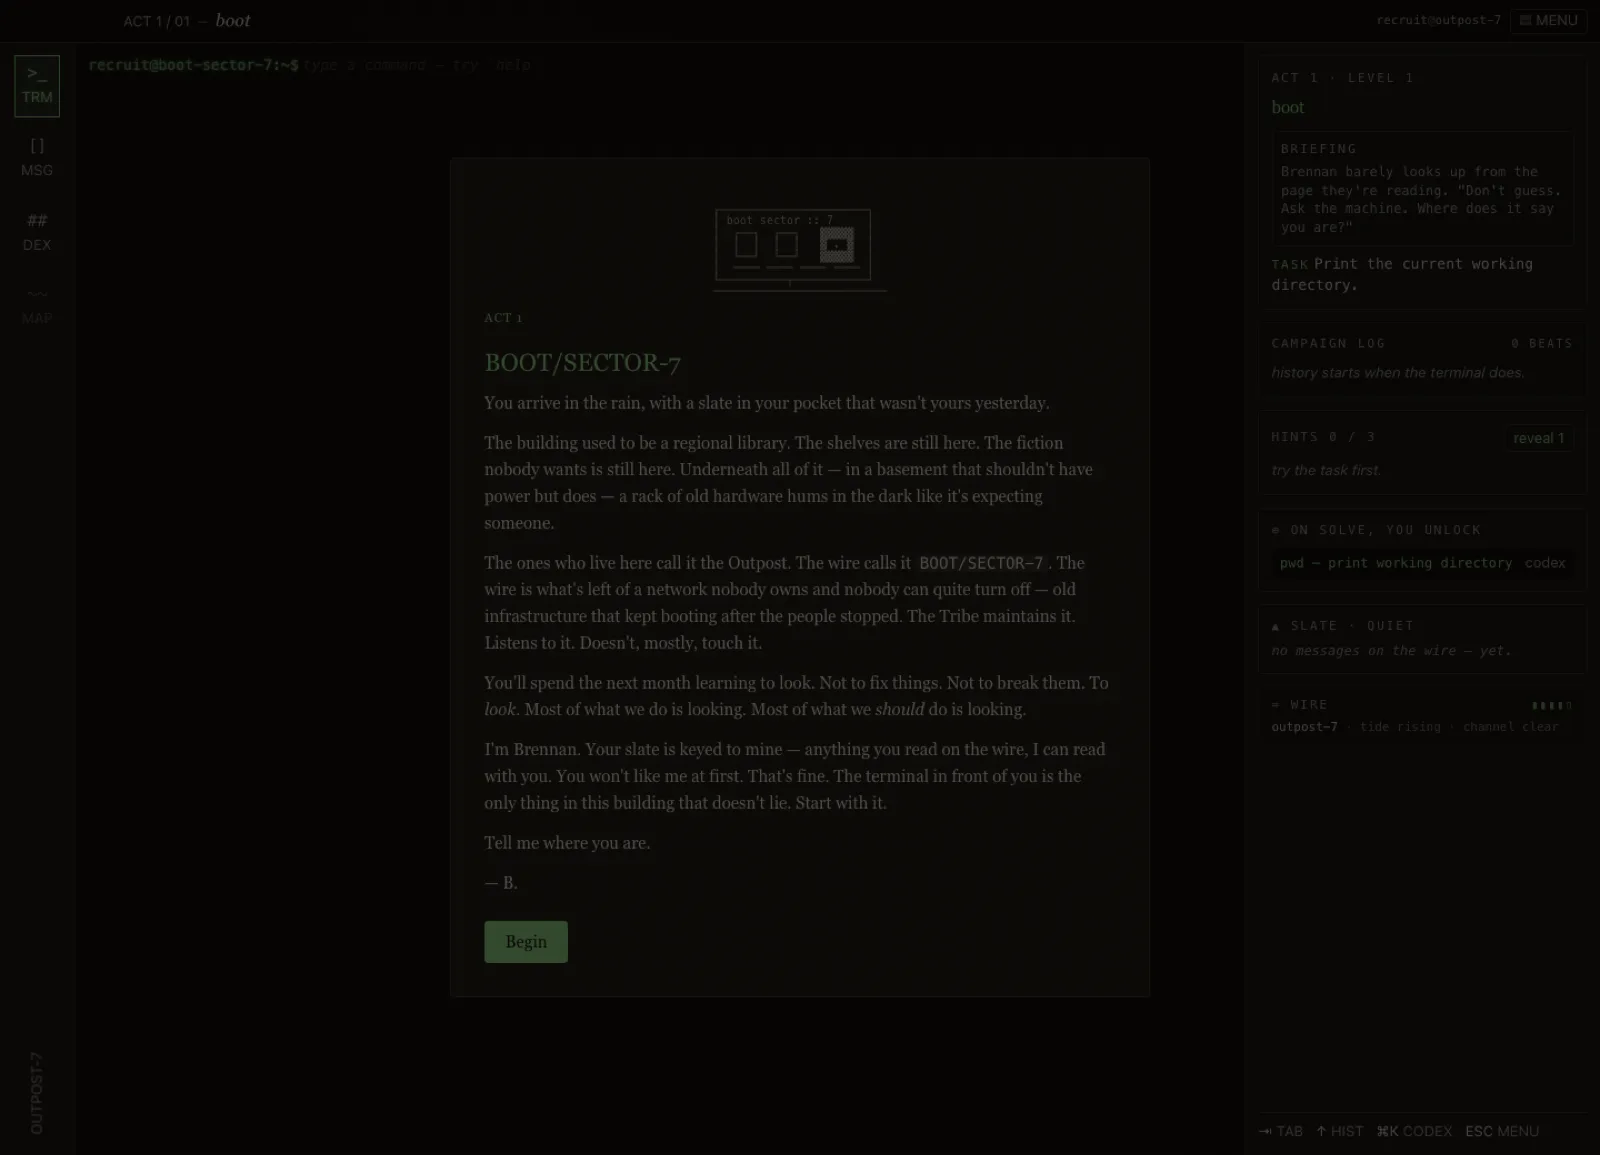This screenshot has height=1155, width=1600.
Task: Click the boot sector ASCII illustration
Action: (799, 250)
